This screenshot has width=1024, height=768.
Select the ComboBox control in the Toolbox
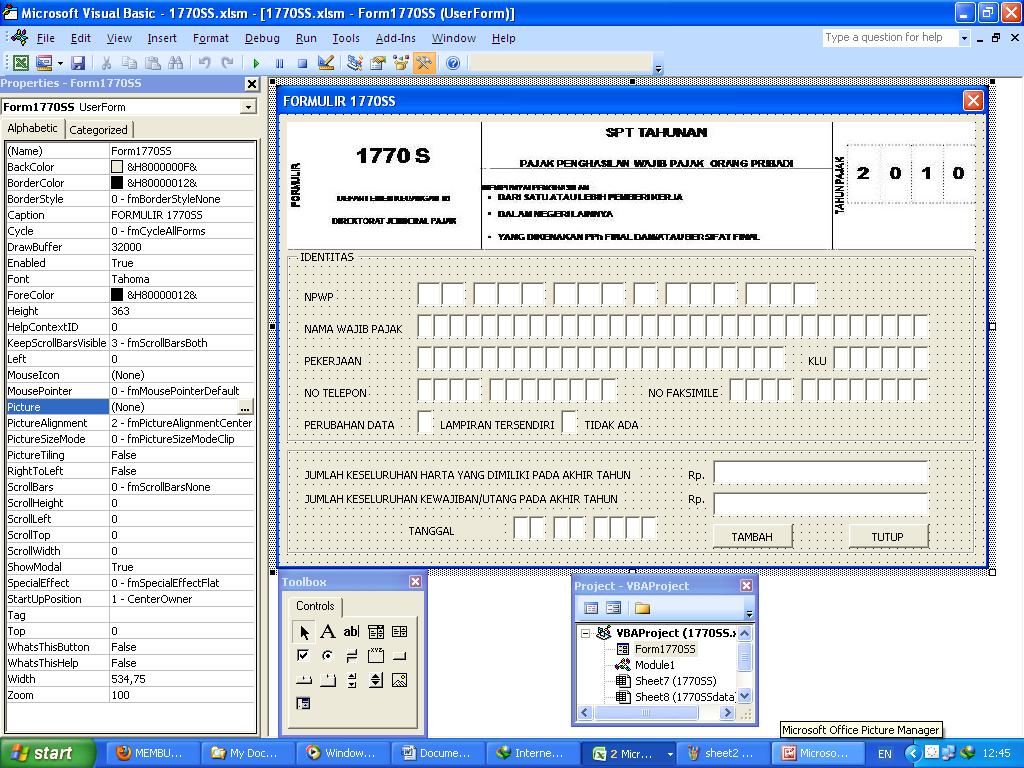pyautogui.click(x=376, y=633)
